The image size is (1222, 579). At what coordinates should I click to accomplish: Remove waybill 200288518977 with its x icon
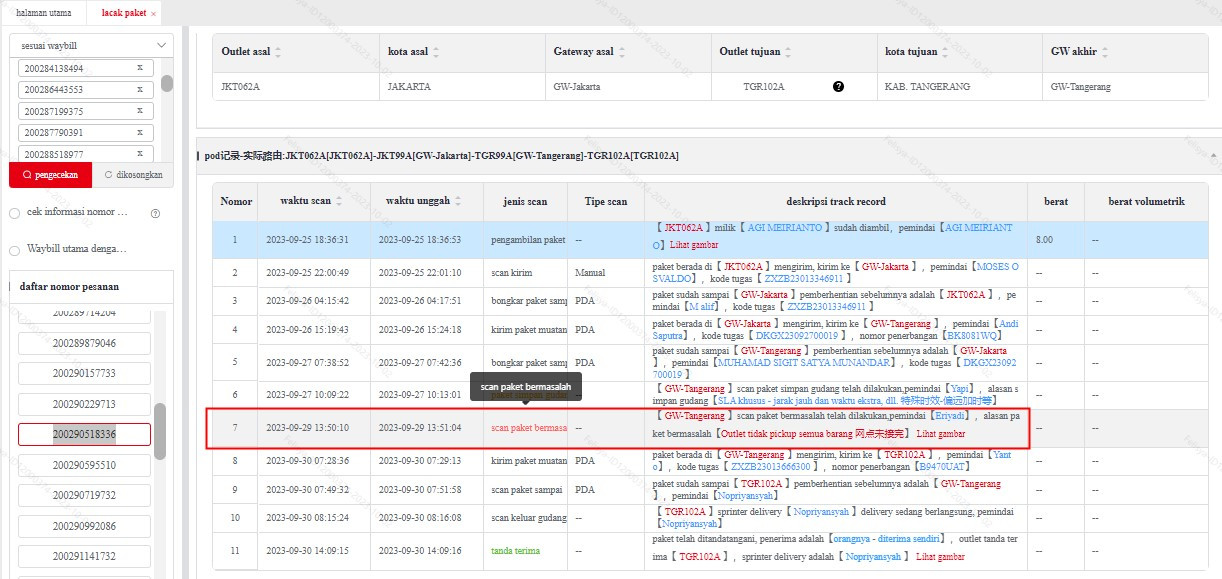[x=140, y=154]
